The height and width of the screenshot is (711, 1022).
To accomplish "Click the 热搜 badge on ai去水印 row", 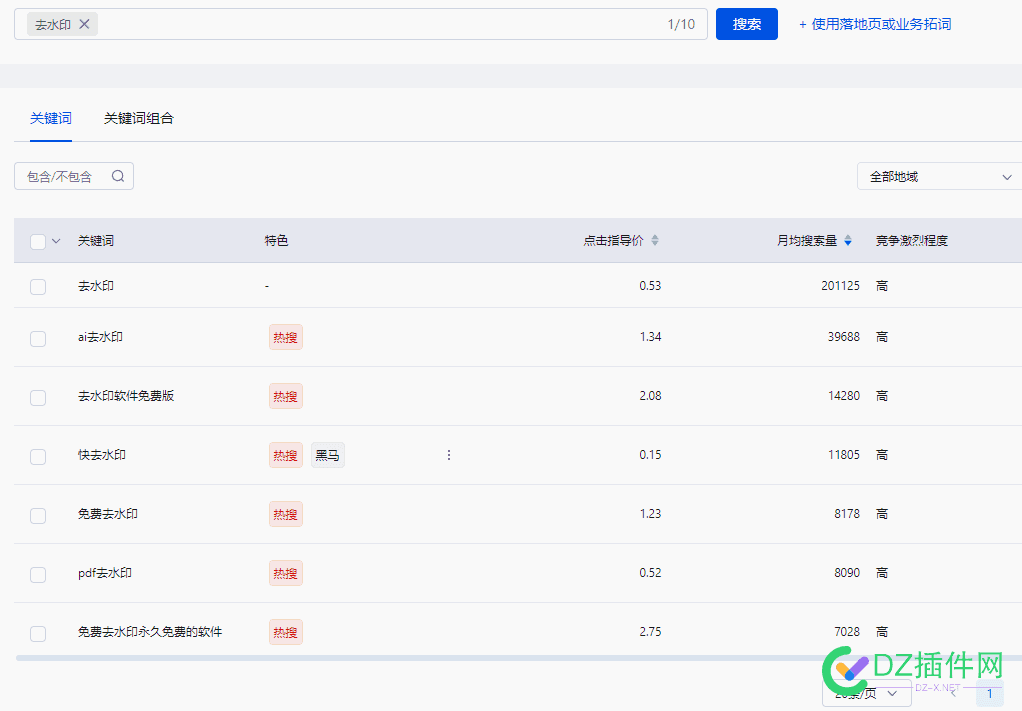I will [285, 336].
